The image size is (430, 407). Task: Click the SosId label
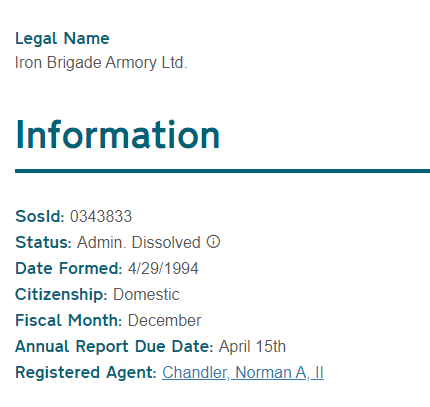point(40,216)
